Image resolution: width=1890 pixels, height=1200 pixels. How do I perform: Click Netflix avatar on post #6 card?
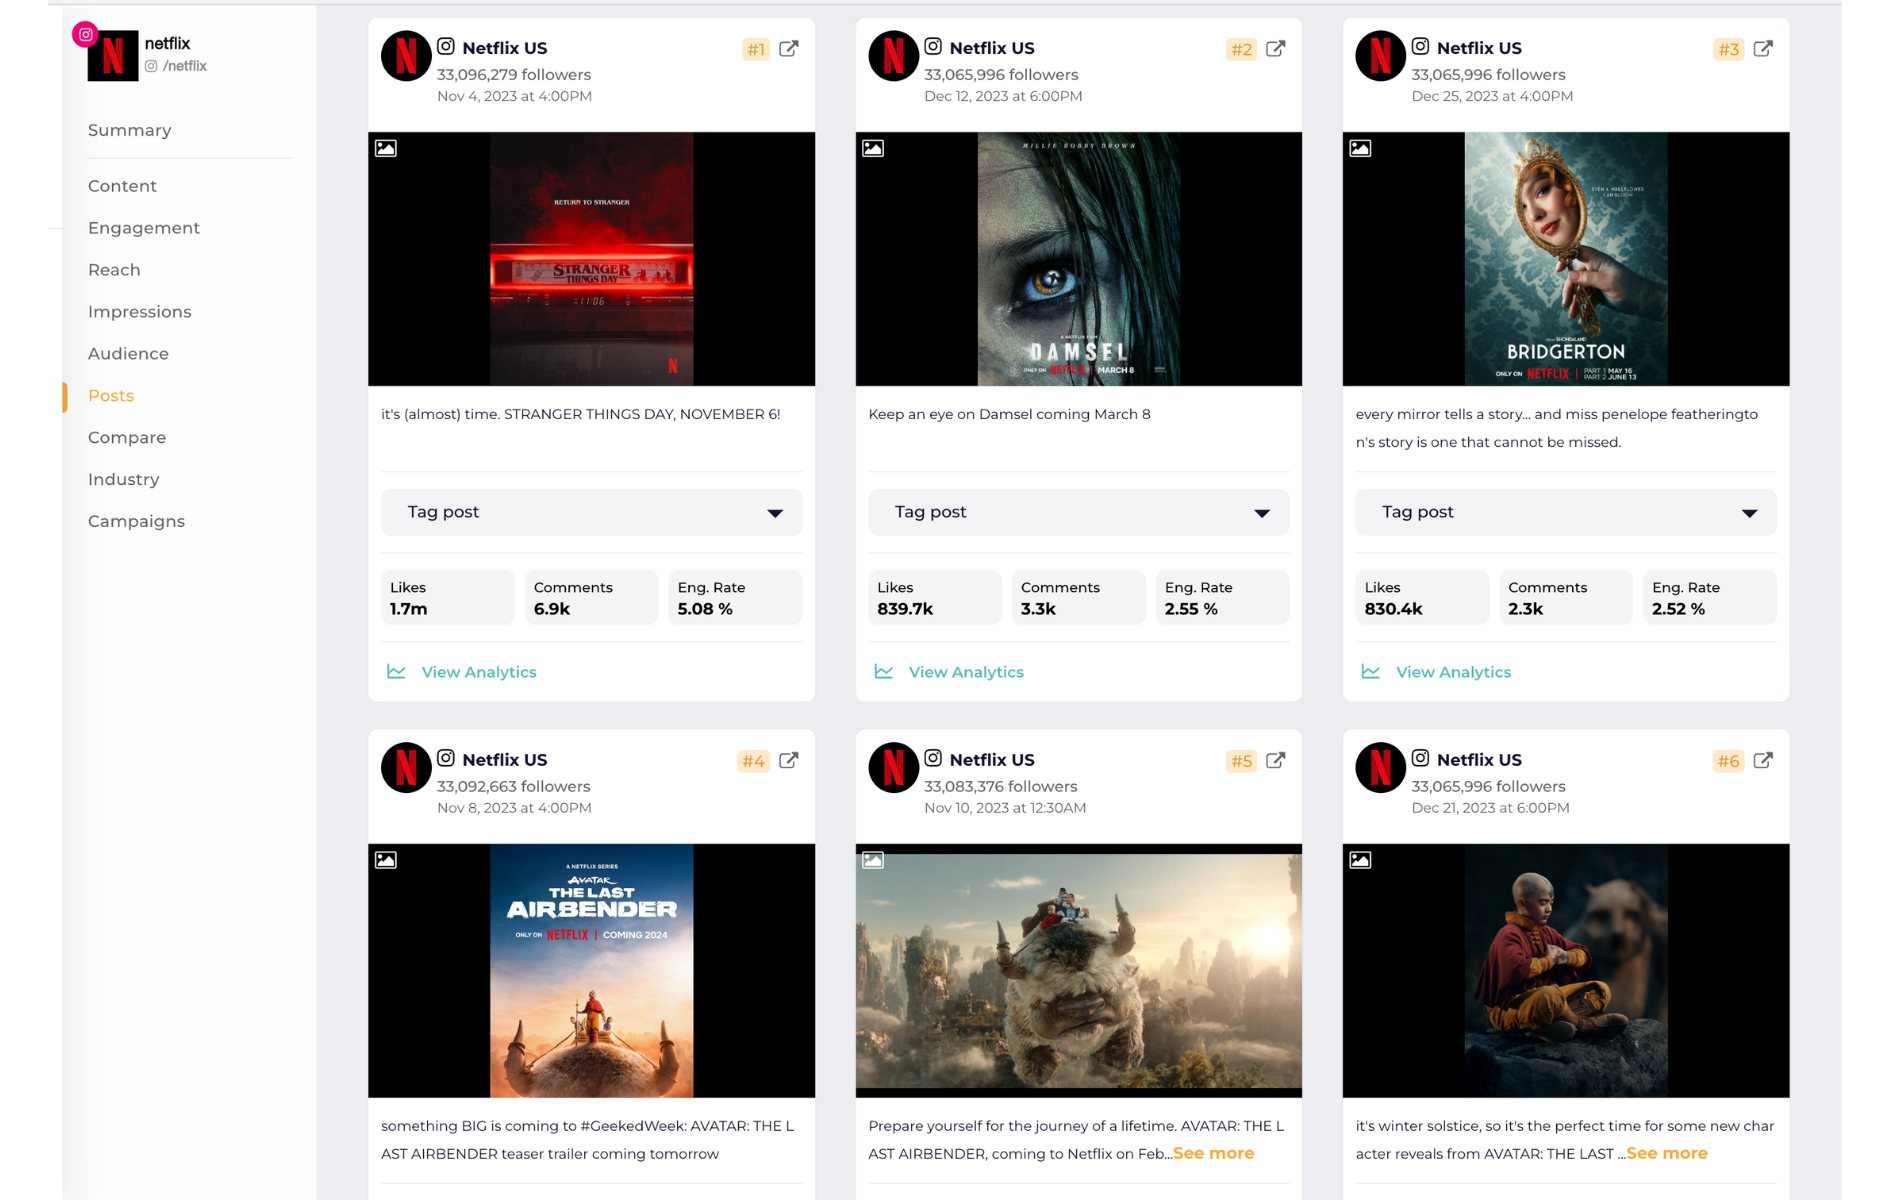1380,768
